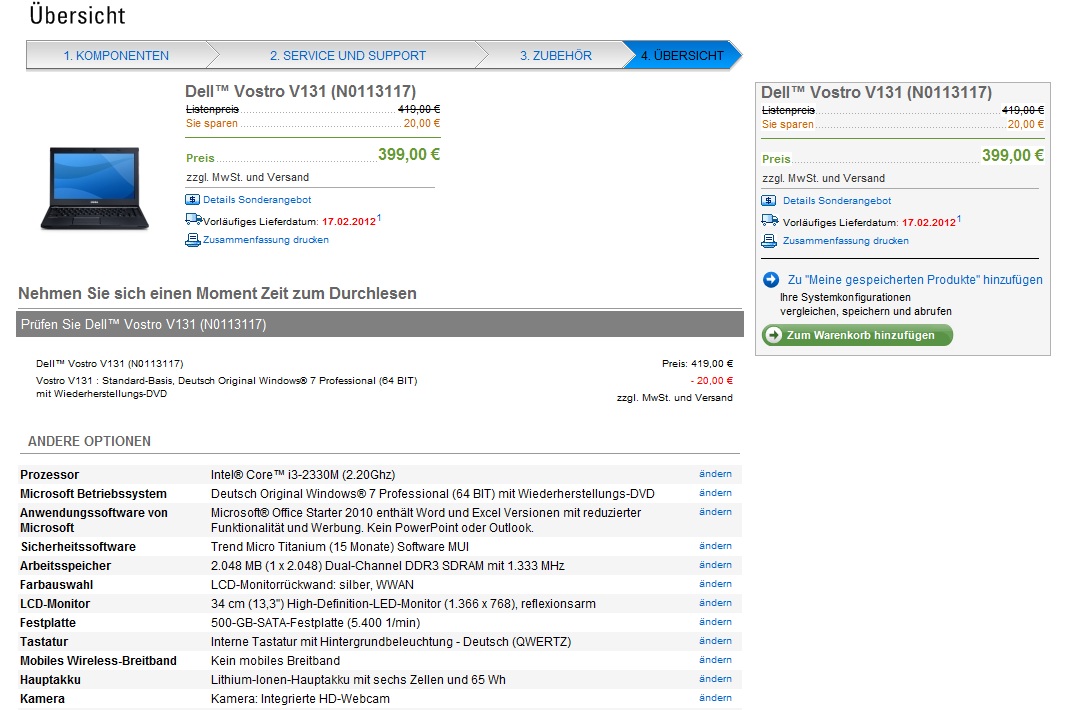The height and width of the screenshot is (710, 1072).
Task: Click the Kamera: Integrierte HD-Webcam value
Action: click(x=300, y=698)
